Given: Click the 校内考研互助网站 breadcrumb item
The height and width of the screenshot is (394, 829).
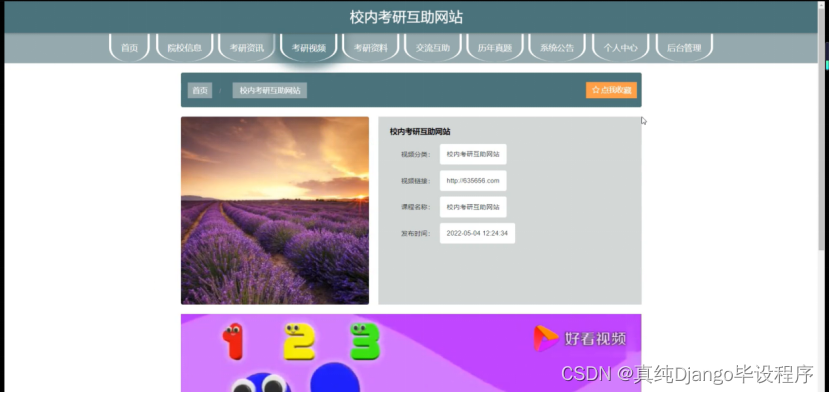Looking at the screenshot, I should click(270, 90).
